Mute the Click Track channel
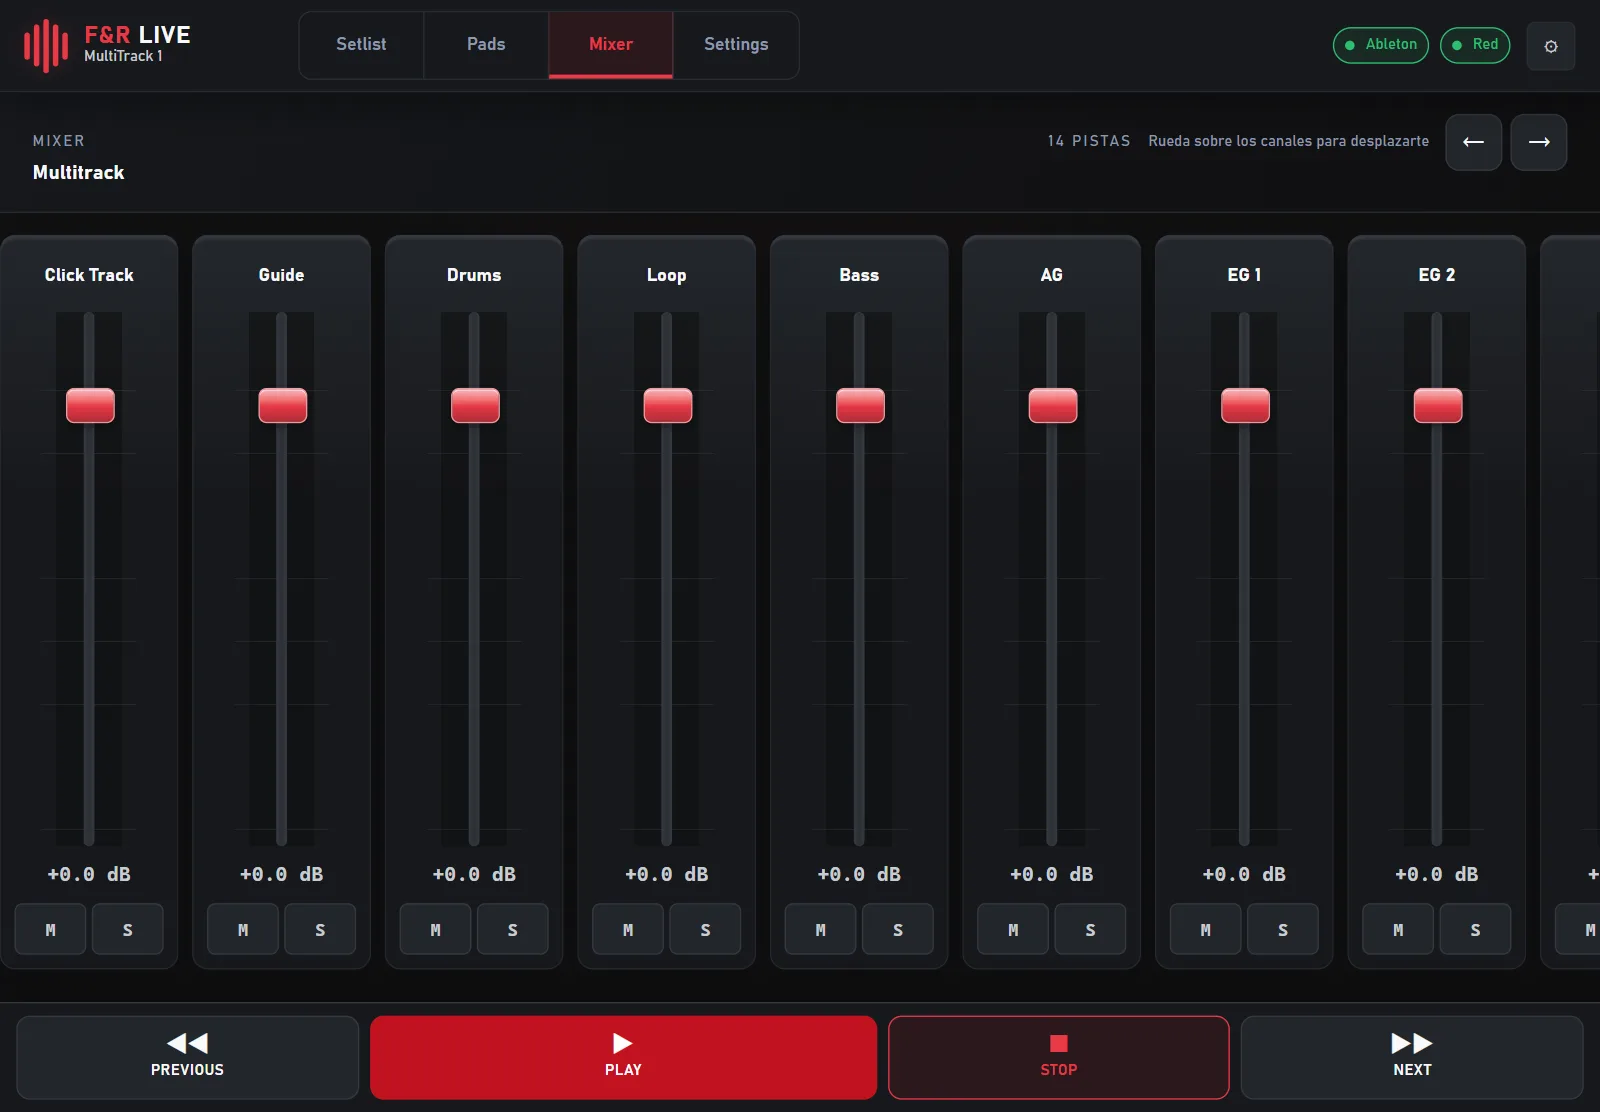This screenshot has width=1600, height=1112. click(x=50, y=929)
